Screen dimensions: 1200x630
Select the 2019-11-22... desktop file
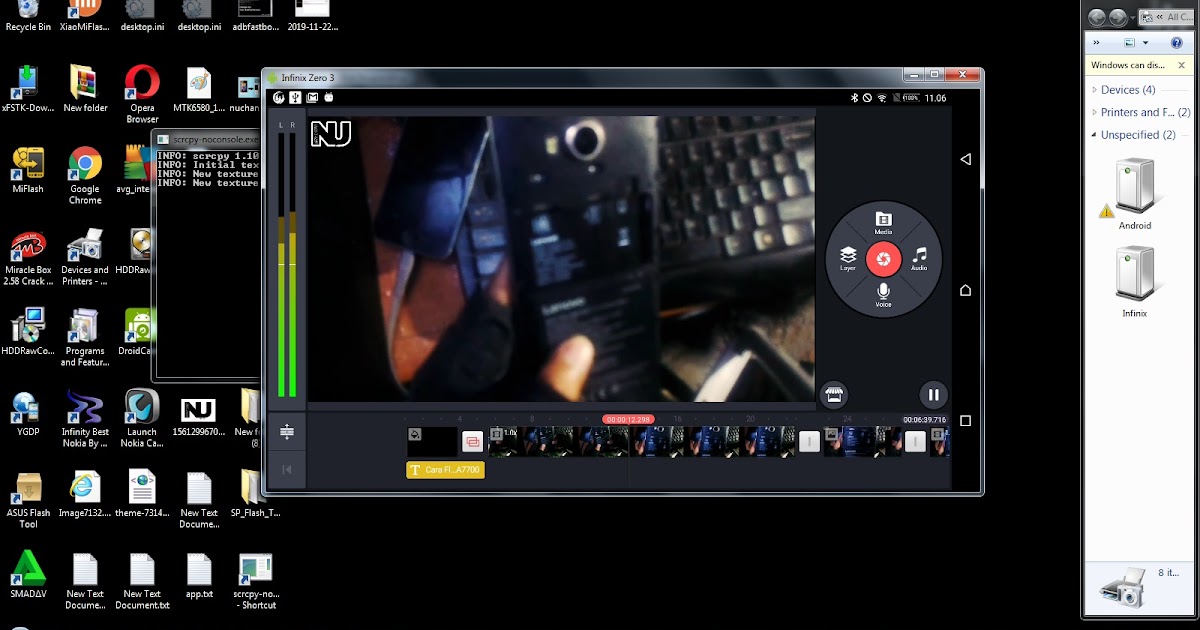313,16
